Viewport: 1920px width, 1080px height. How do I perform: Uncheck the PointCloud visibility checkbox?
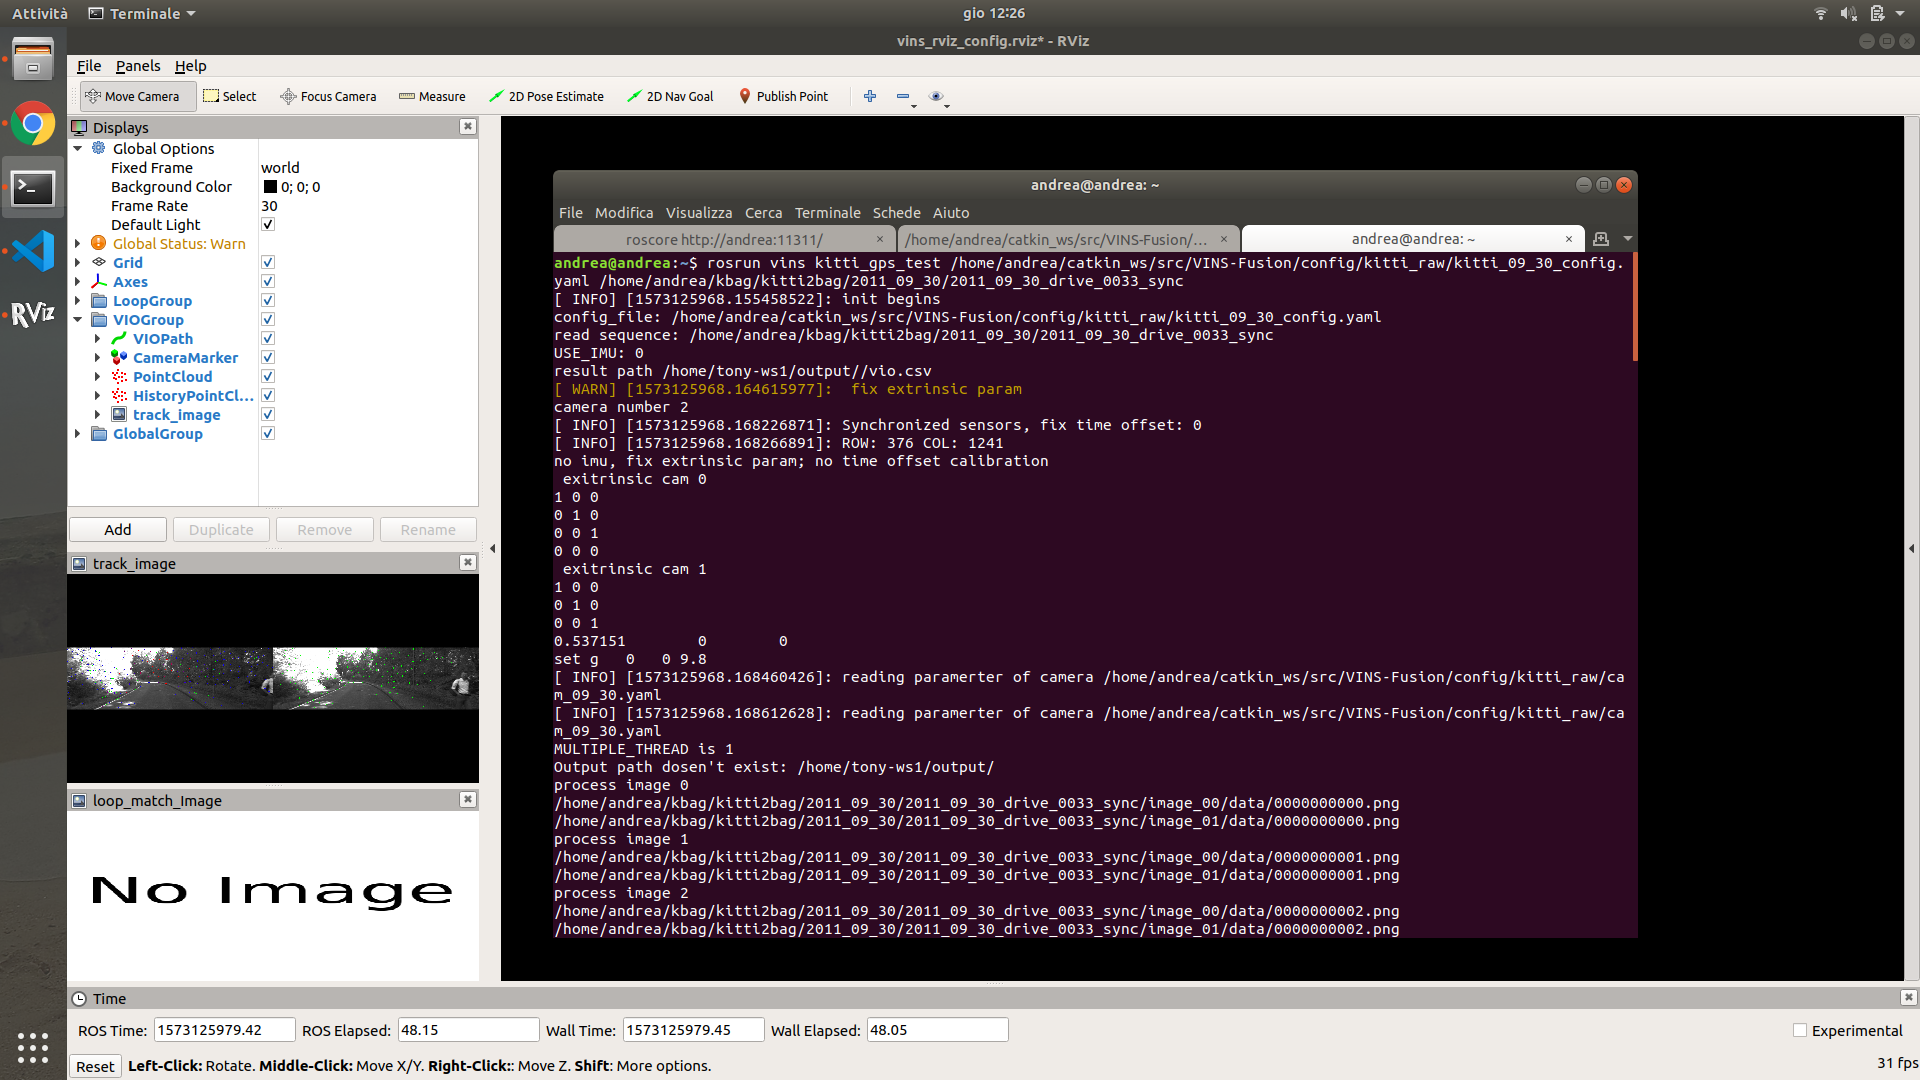267,375
